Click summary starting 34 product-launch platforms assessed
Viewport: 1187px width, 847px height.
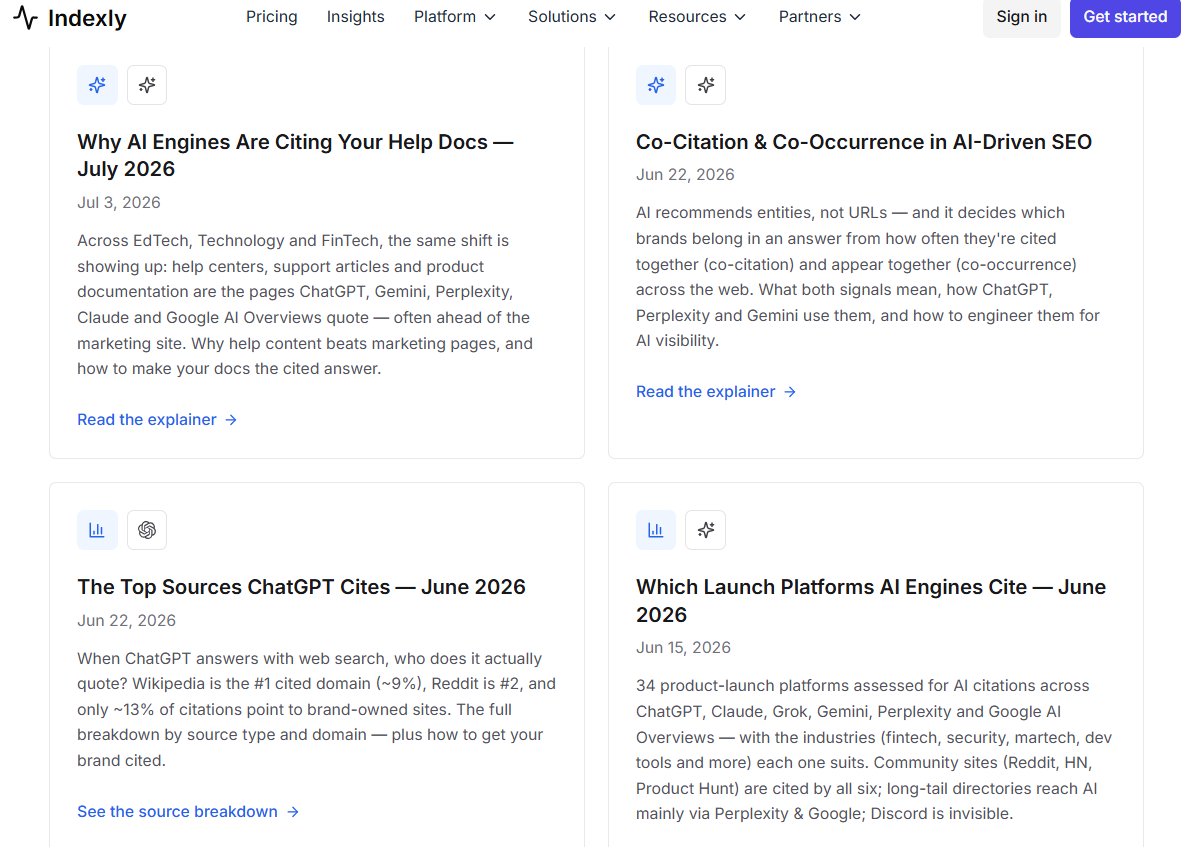[x=874, y=750]
